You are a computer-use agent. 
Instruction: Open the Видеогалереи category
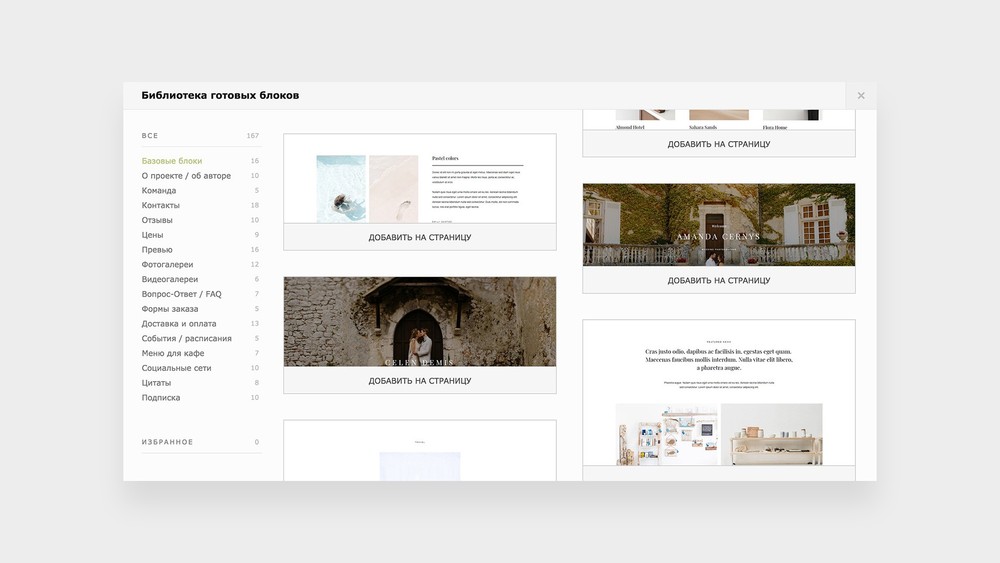[170, 280]
